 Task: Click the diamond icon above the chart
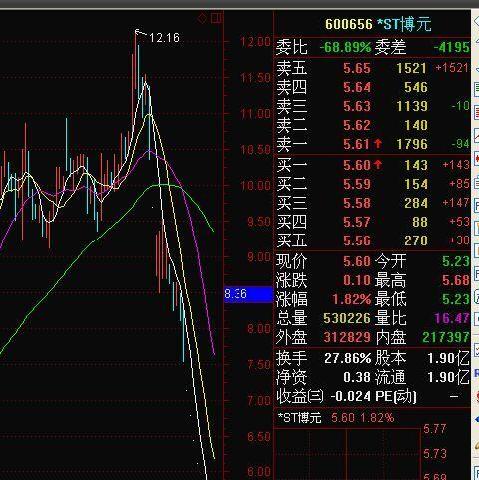coord(202,18)
